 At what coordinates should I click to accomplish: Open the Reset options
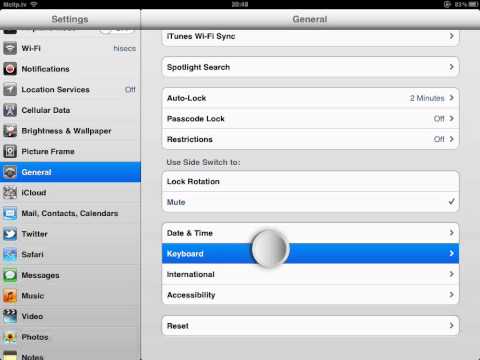(310, 326)
